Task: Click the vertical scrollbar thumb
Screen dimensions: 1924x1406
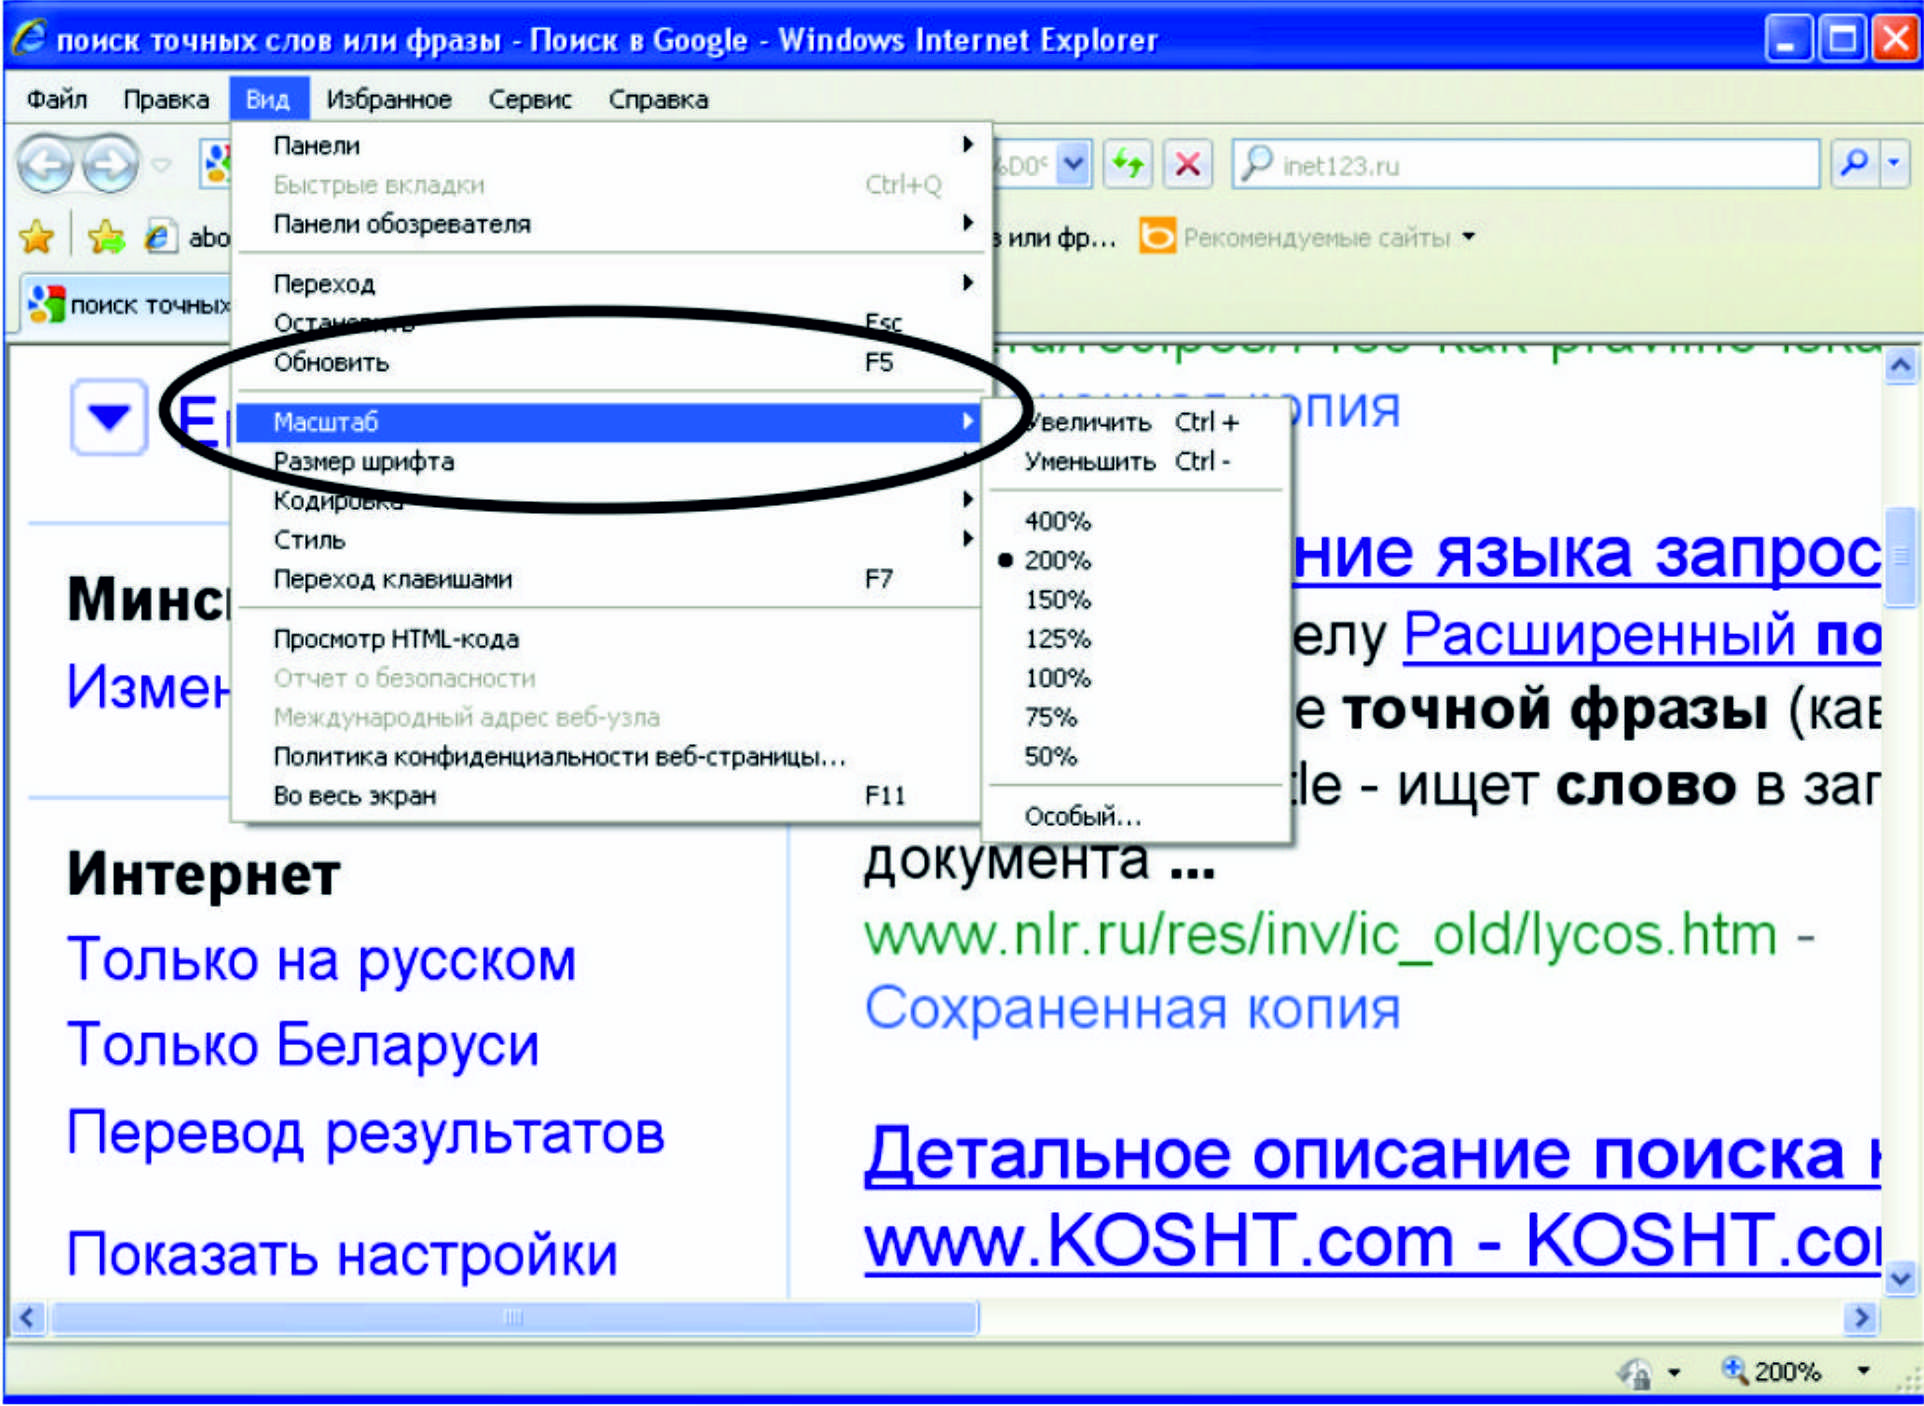Action: [1900, 556]
